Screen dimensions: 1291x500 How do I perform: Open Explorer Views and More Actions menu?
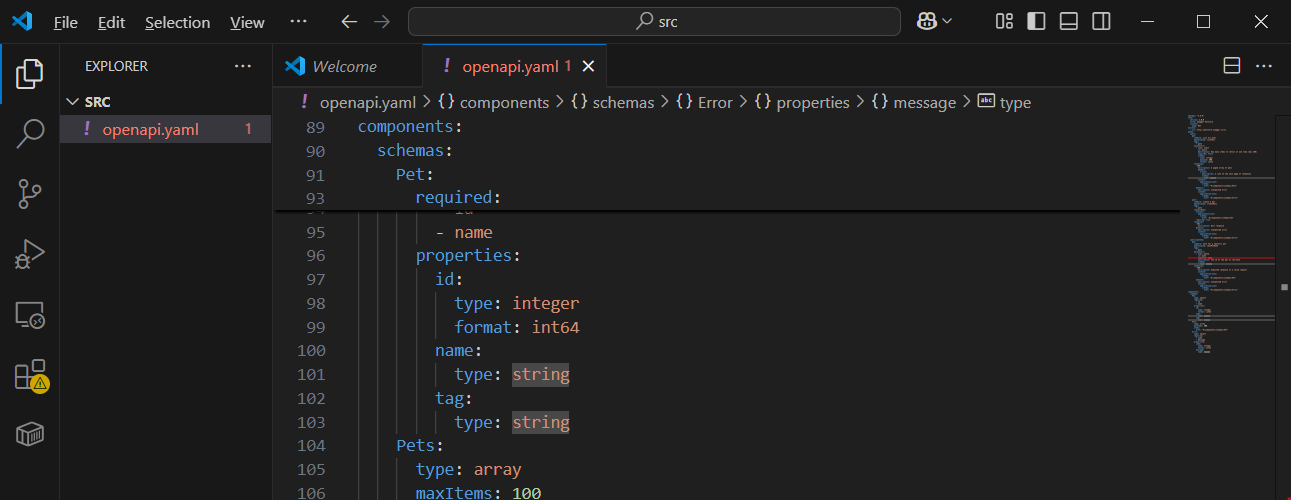point(243,66)
